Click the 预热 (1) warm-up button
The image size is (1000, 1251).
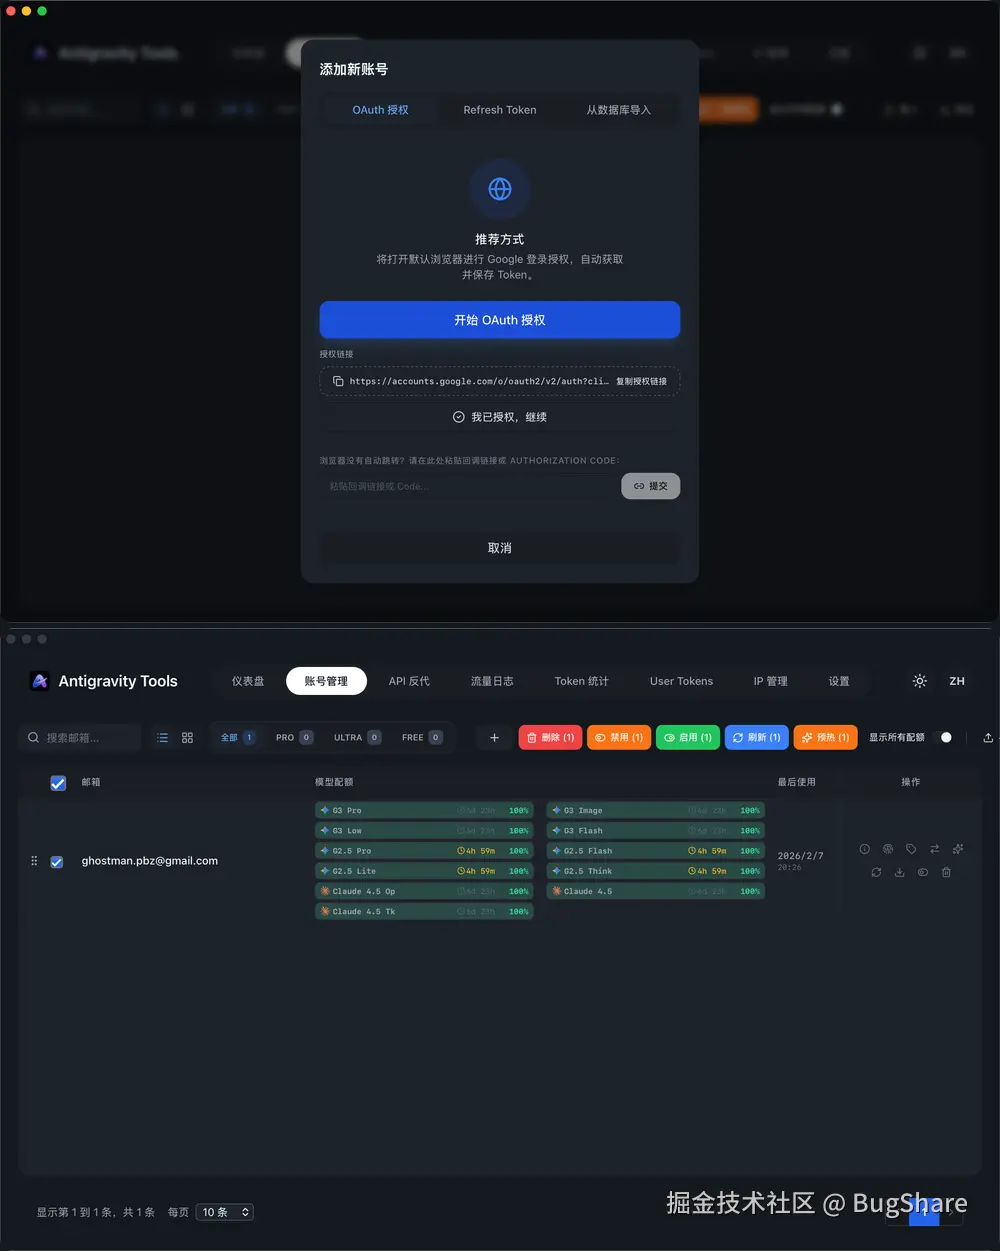point(826,737)
